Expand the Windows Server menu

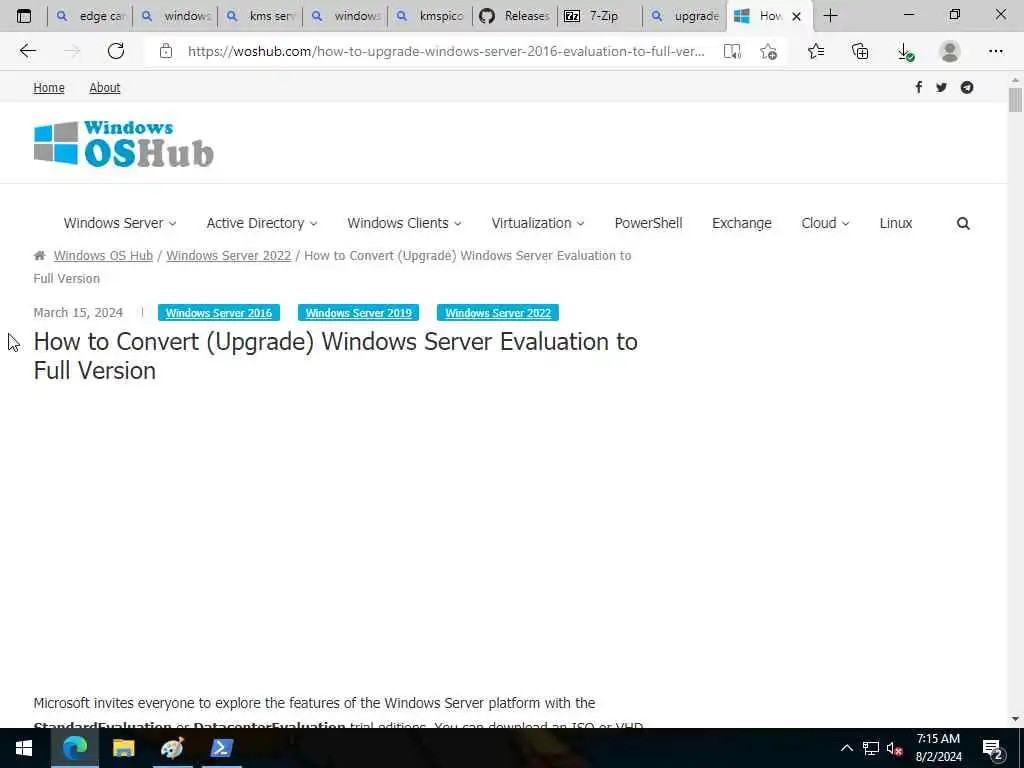(x=120, y=223)
